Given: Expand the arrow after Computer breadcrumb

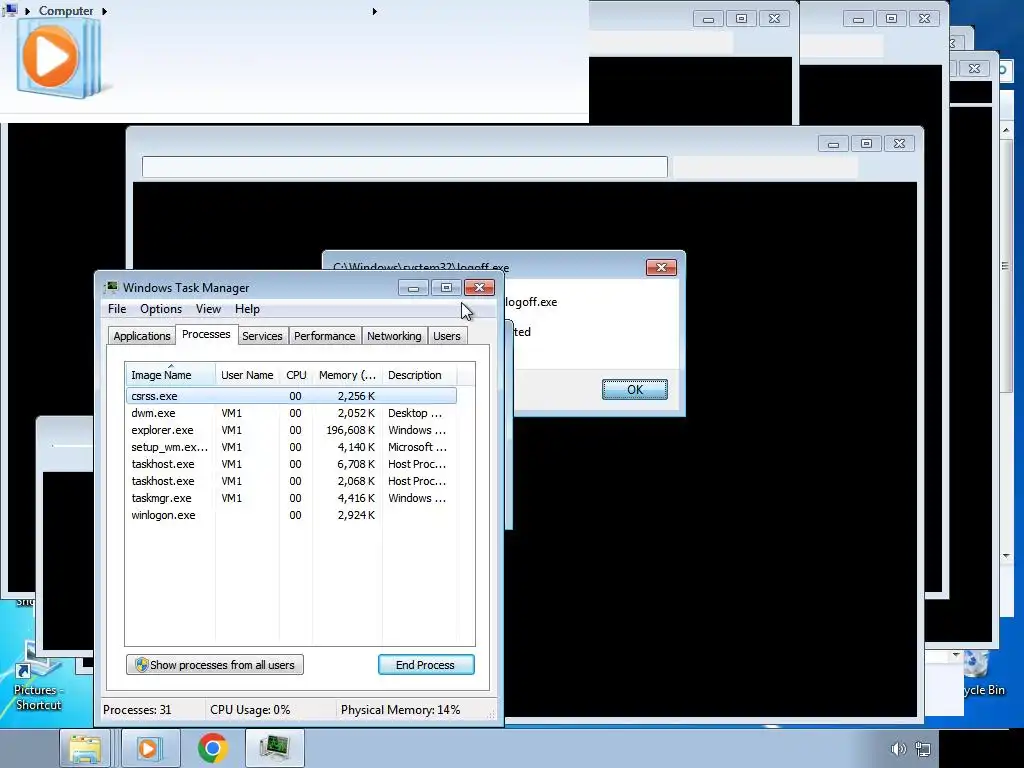Looking at the screenshot, I should [x=104, y=11].
